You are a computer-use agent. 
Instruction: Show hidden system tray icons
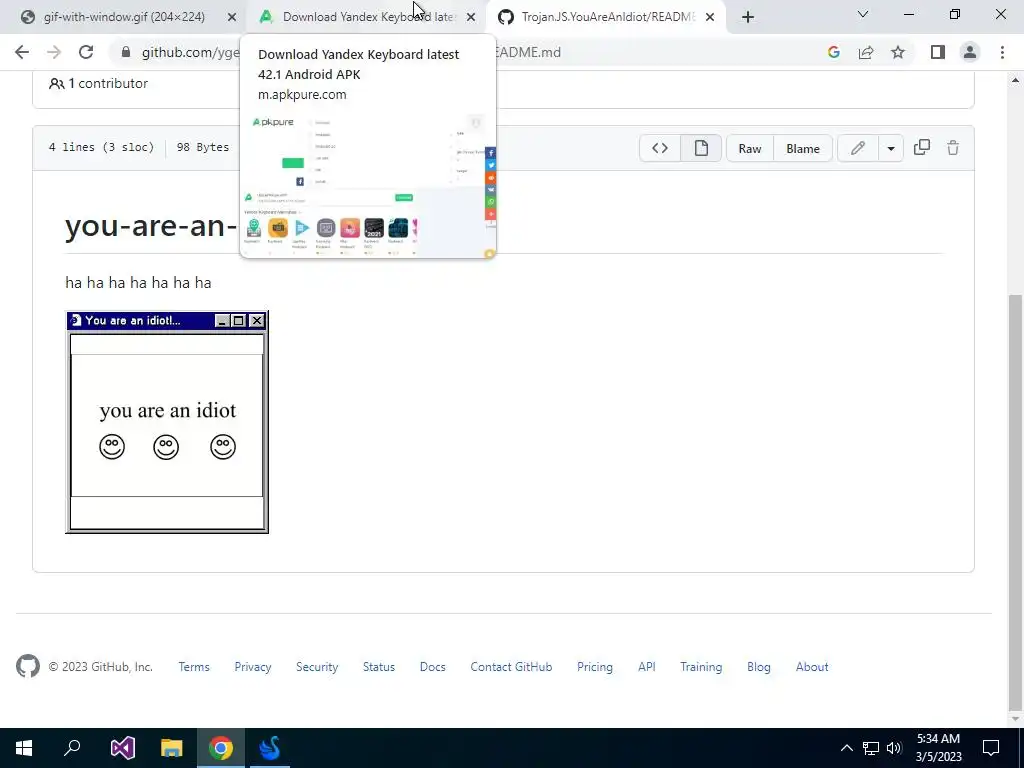(x=846, y=748)
